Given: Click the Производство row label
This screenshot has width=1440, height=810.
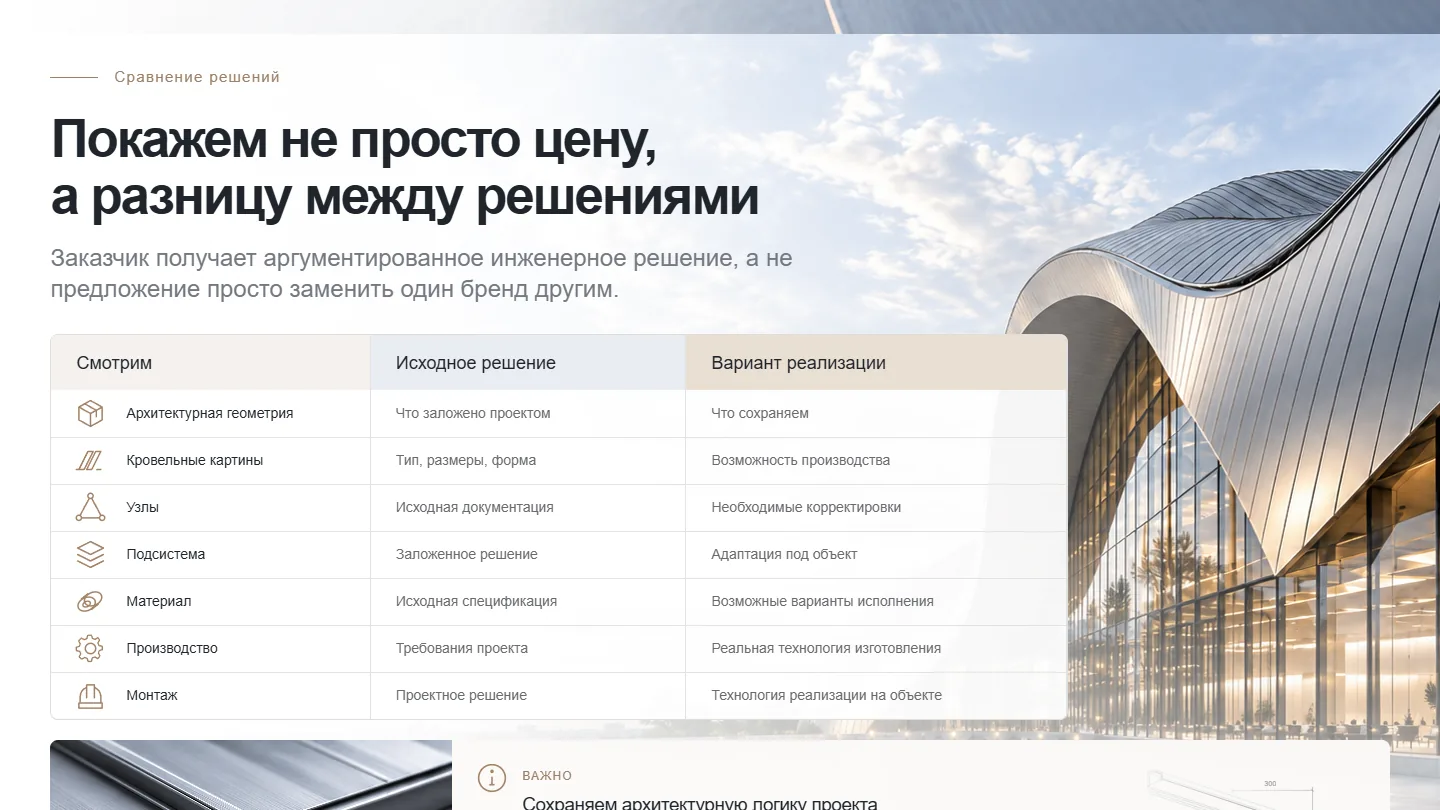Looking at the screenshot, I should click(172, 648).
